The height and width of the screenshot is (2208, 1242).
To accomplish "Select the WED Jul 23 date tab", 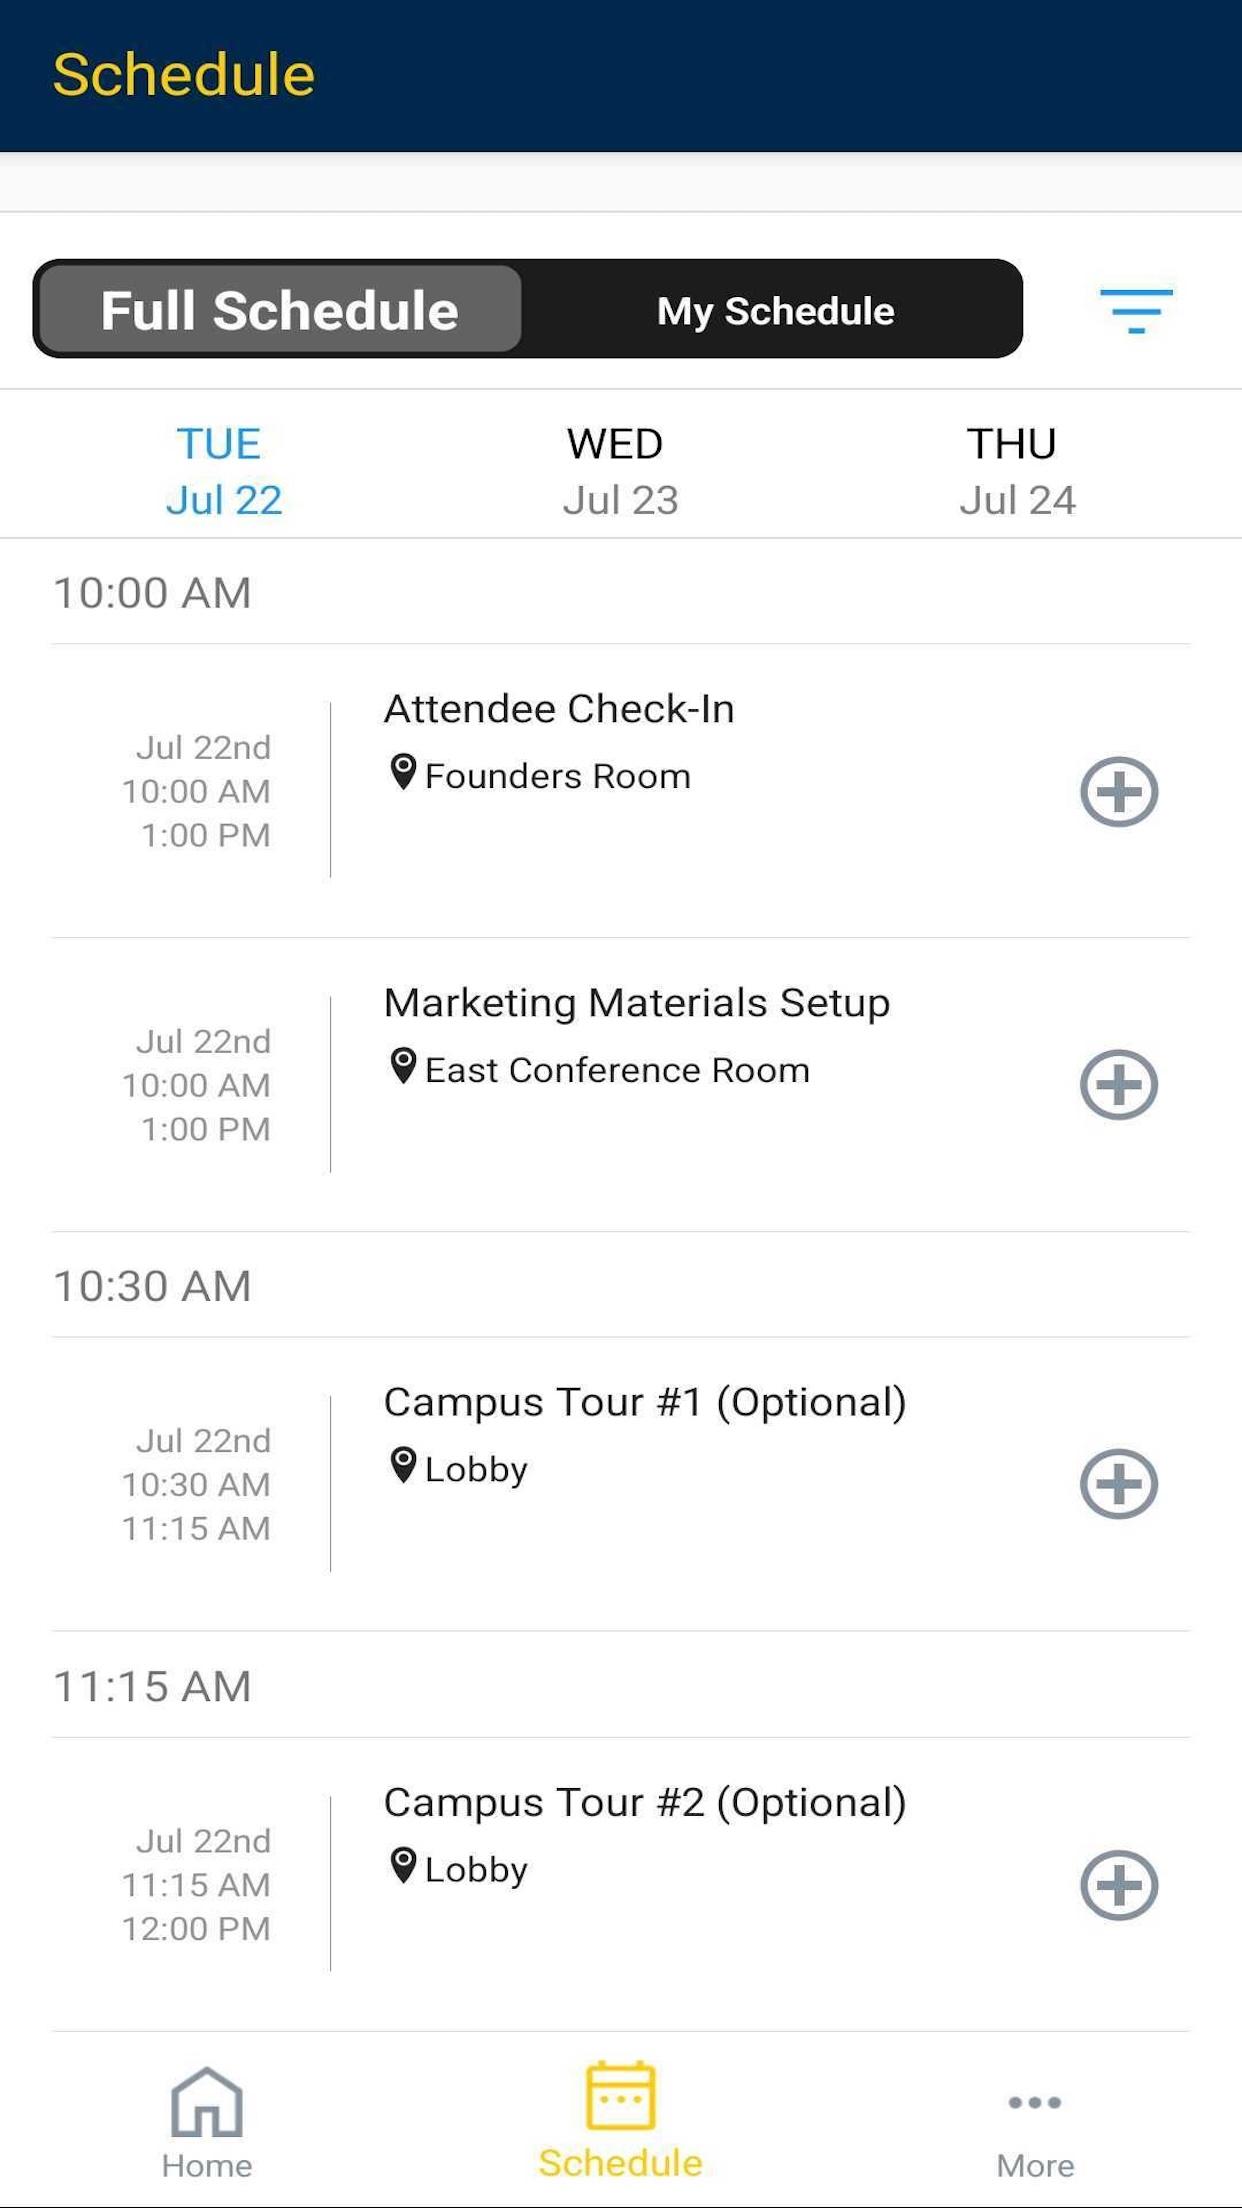I will [x=620, y=470].
